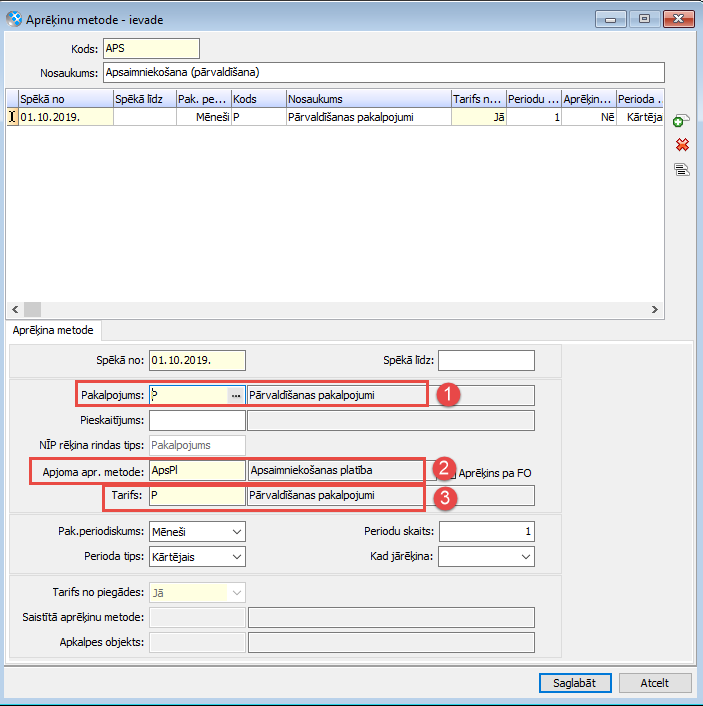Click the Spēkā līdz input field
The width and height of the screenshot is (703, 706).
coord(486,360)
